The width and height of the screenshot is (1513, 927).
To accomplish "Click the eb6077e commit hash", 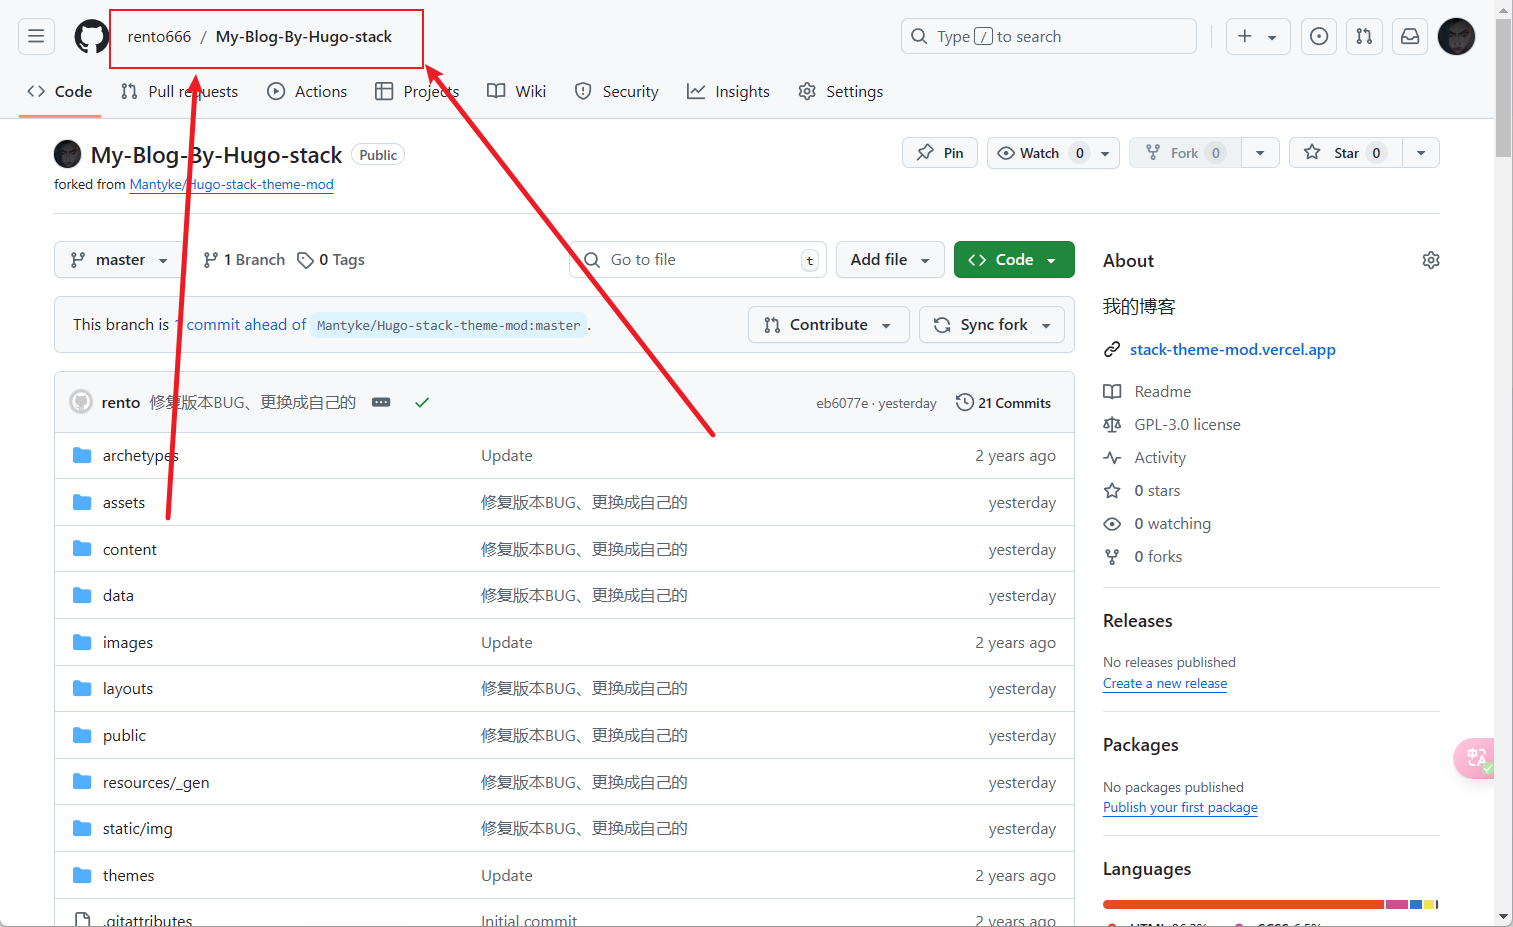I will tap(842, 404).
